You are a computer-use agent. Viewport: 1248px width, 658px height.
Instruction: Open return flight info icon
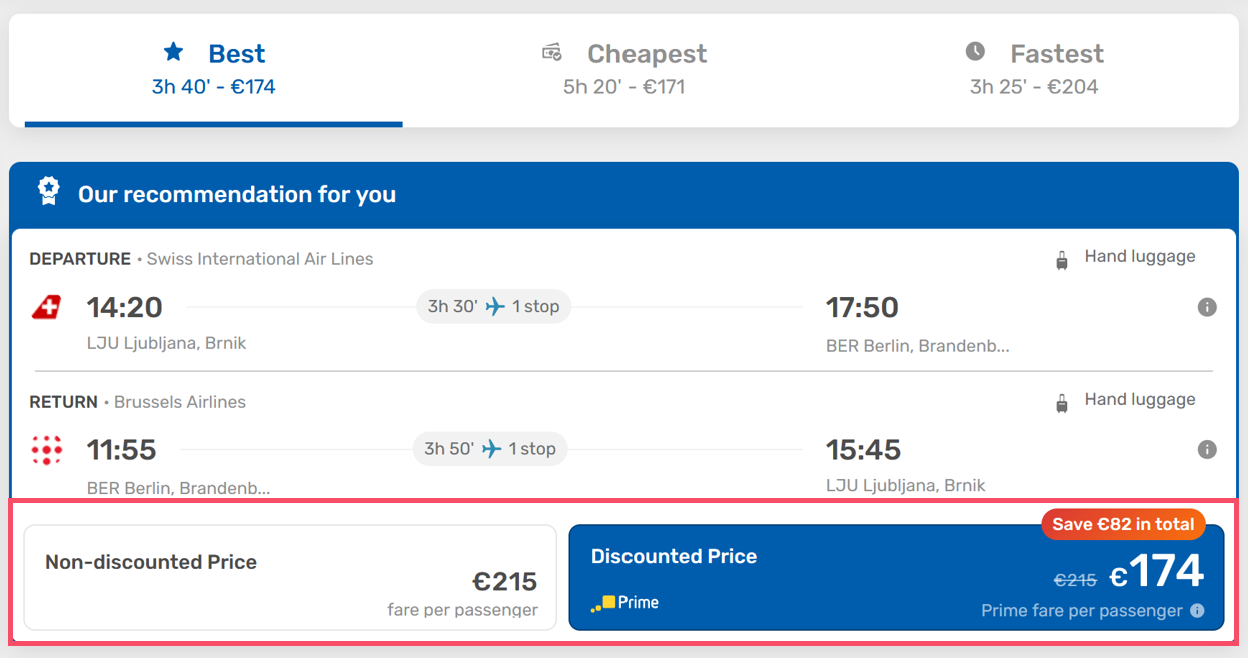[1207, 450]
